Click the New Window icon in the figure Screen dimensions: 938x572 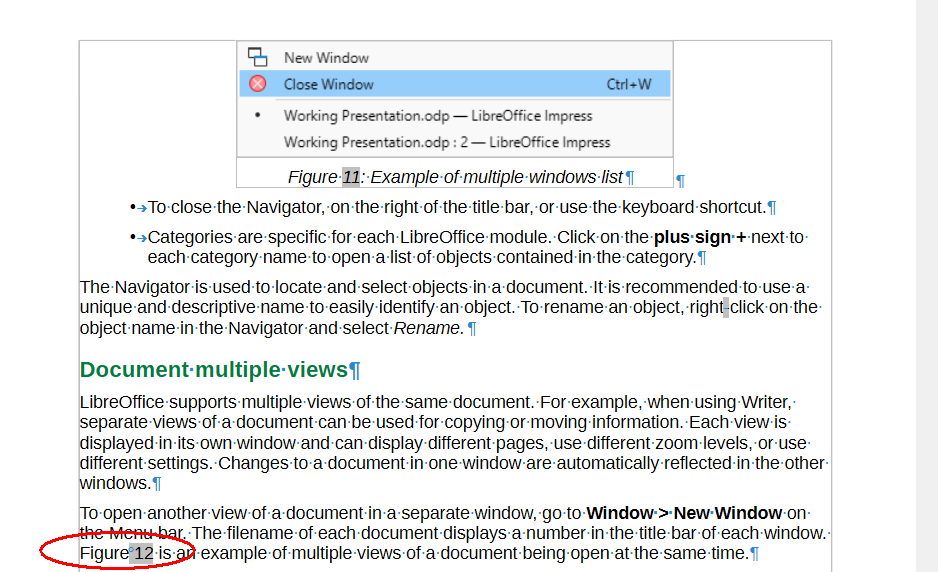pos(258,57)
